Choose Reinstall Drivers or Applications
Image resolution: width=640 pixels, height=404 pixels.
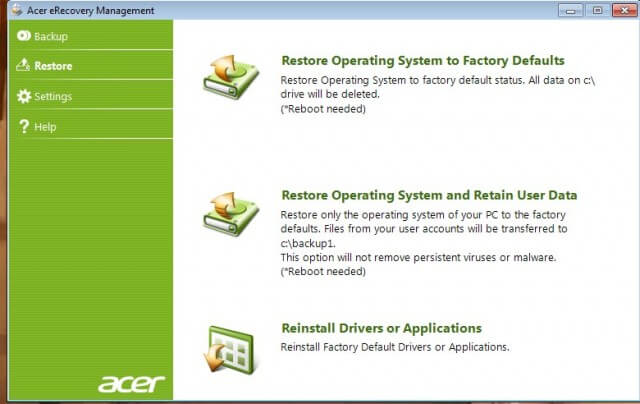pos(382,328)
